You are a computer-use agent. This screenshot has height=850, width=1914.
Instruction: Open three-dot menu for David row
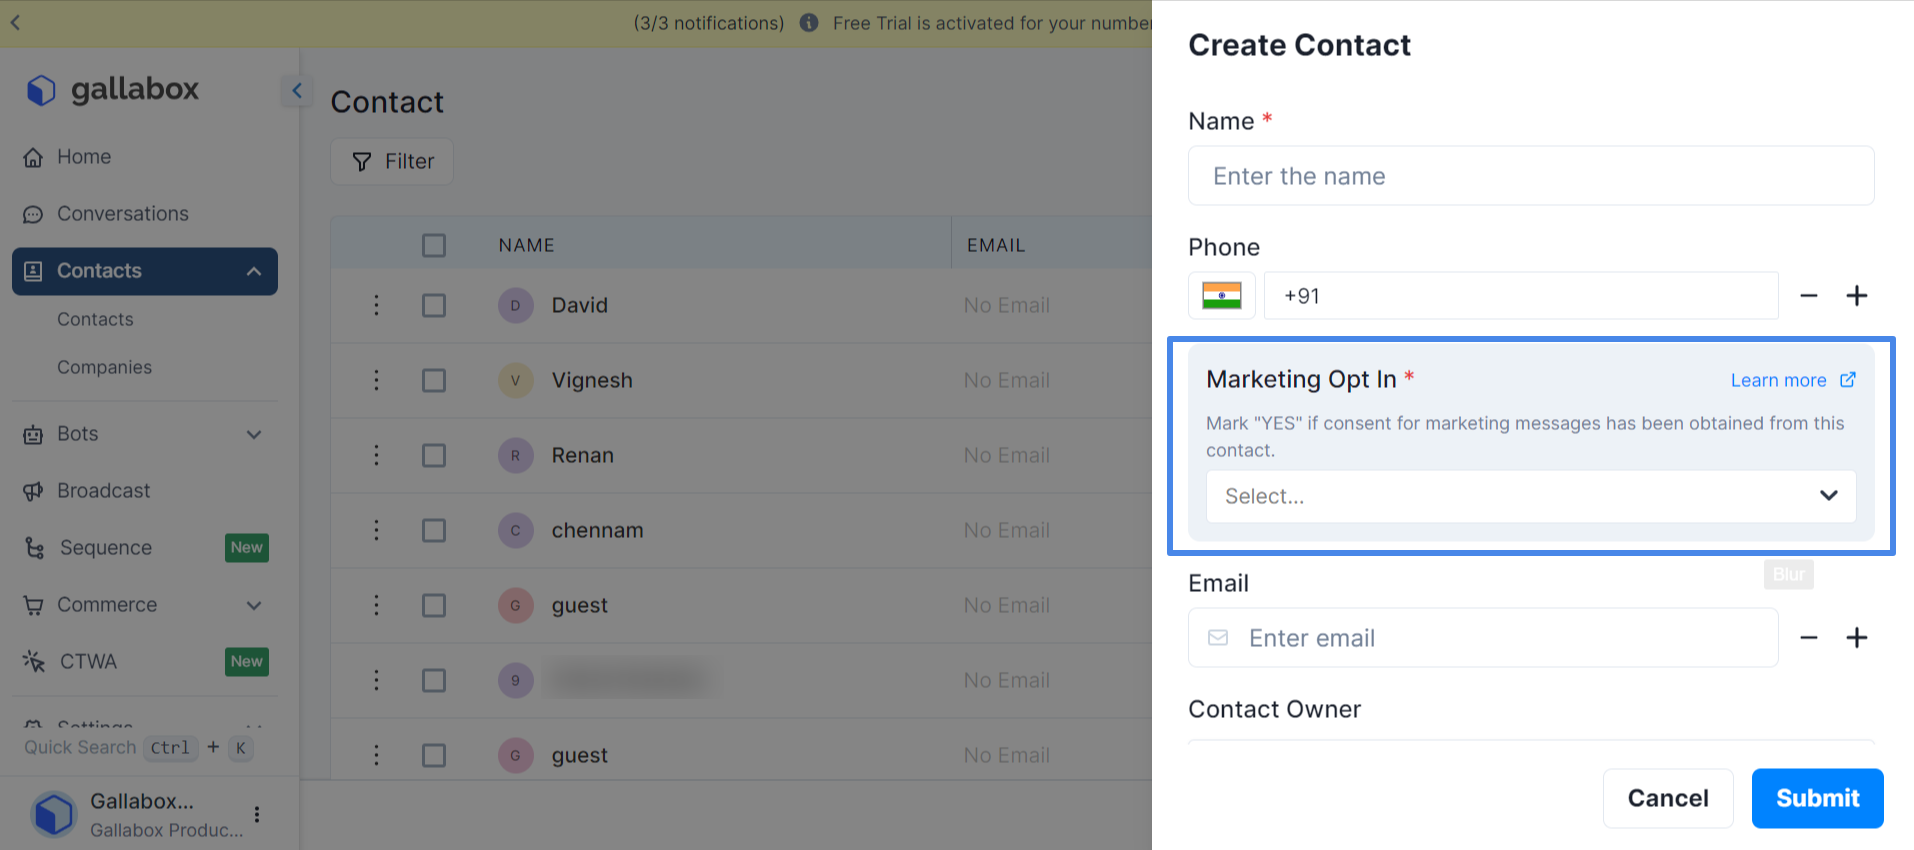click(x=376, y=305)
